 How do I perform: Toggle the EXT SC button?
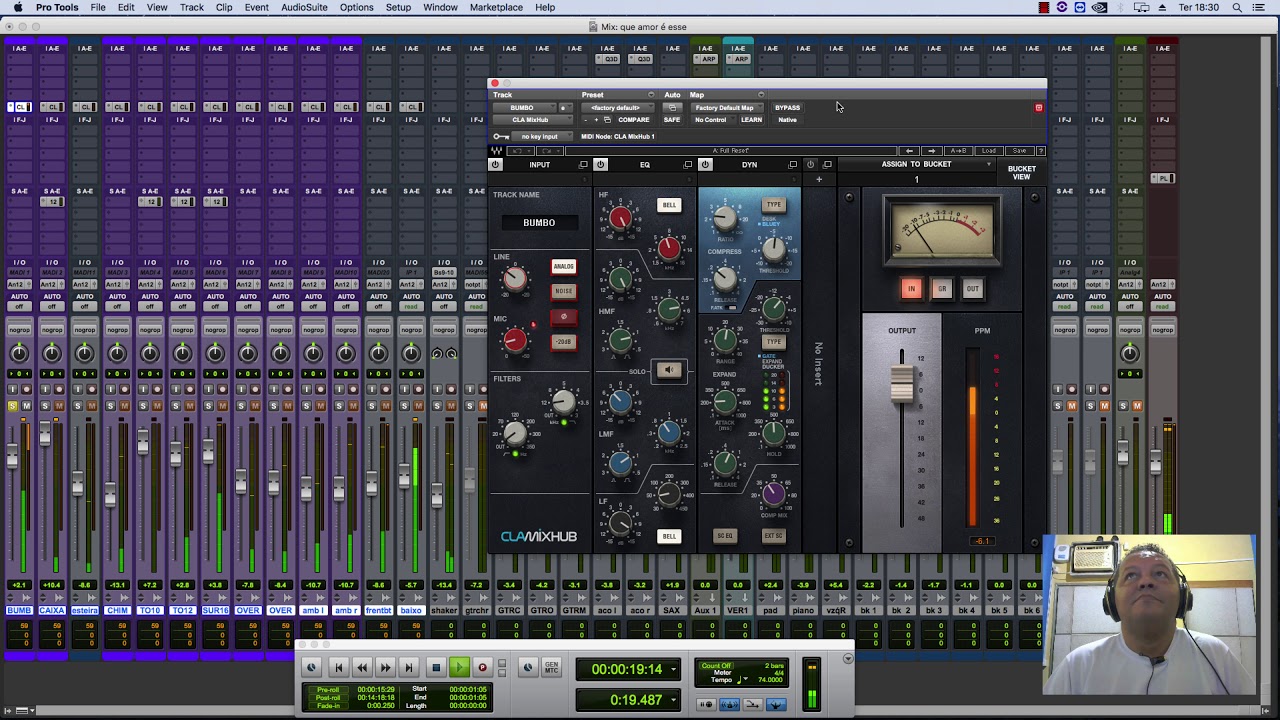pos(773,536)
